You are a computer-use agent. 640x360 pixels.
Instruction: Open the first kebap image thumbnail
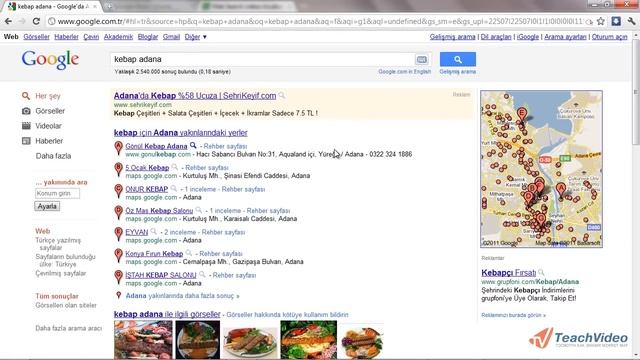tap(143, 340)
